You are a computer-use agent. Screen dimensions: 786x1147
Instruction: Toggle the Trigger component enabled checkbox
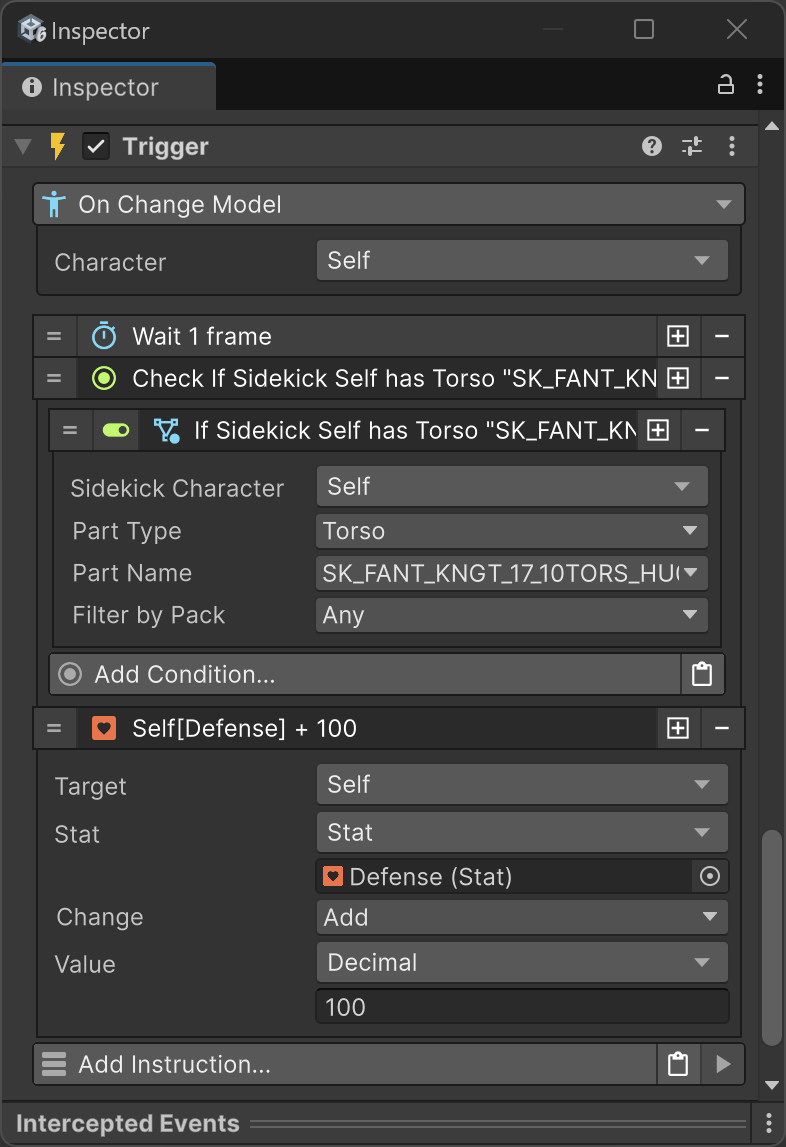[96, 147]
